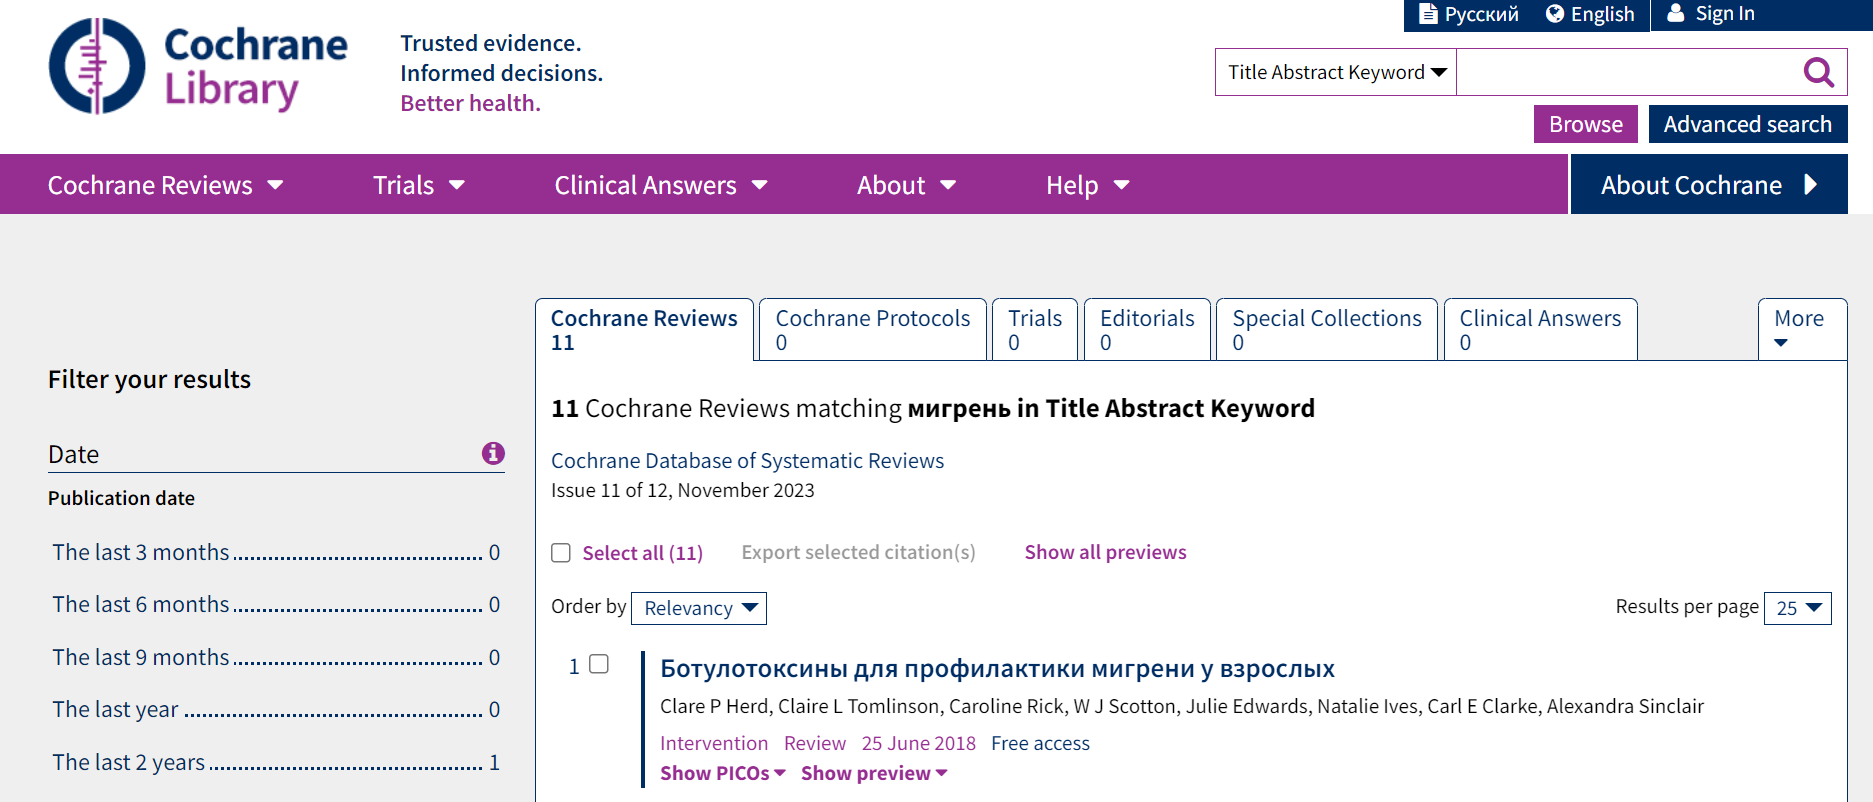1873x802 pixels.
Task: Click the Cochrane Library logo
Action: point(198,66)
